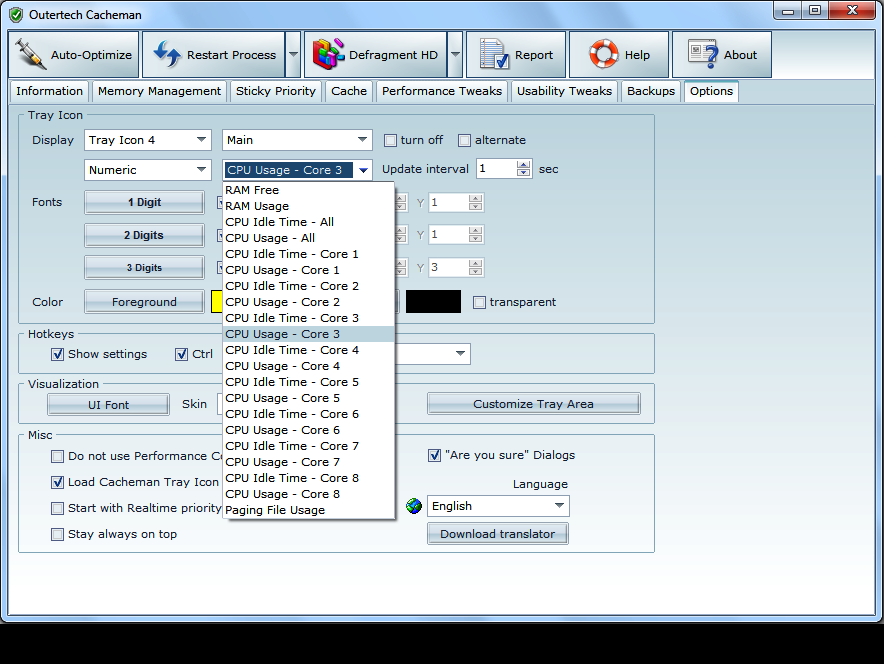Select RAM Free from the list
884x664 pixels.
pos(308,190)
